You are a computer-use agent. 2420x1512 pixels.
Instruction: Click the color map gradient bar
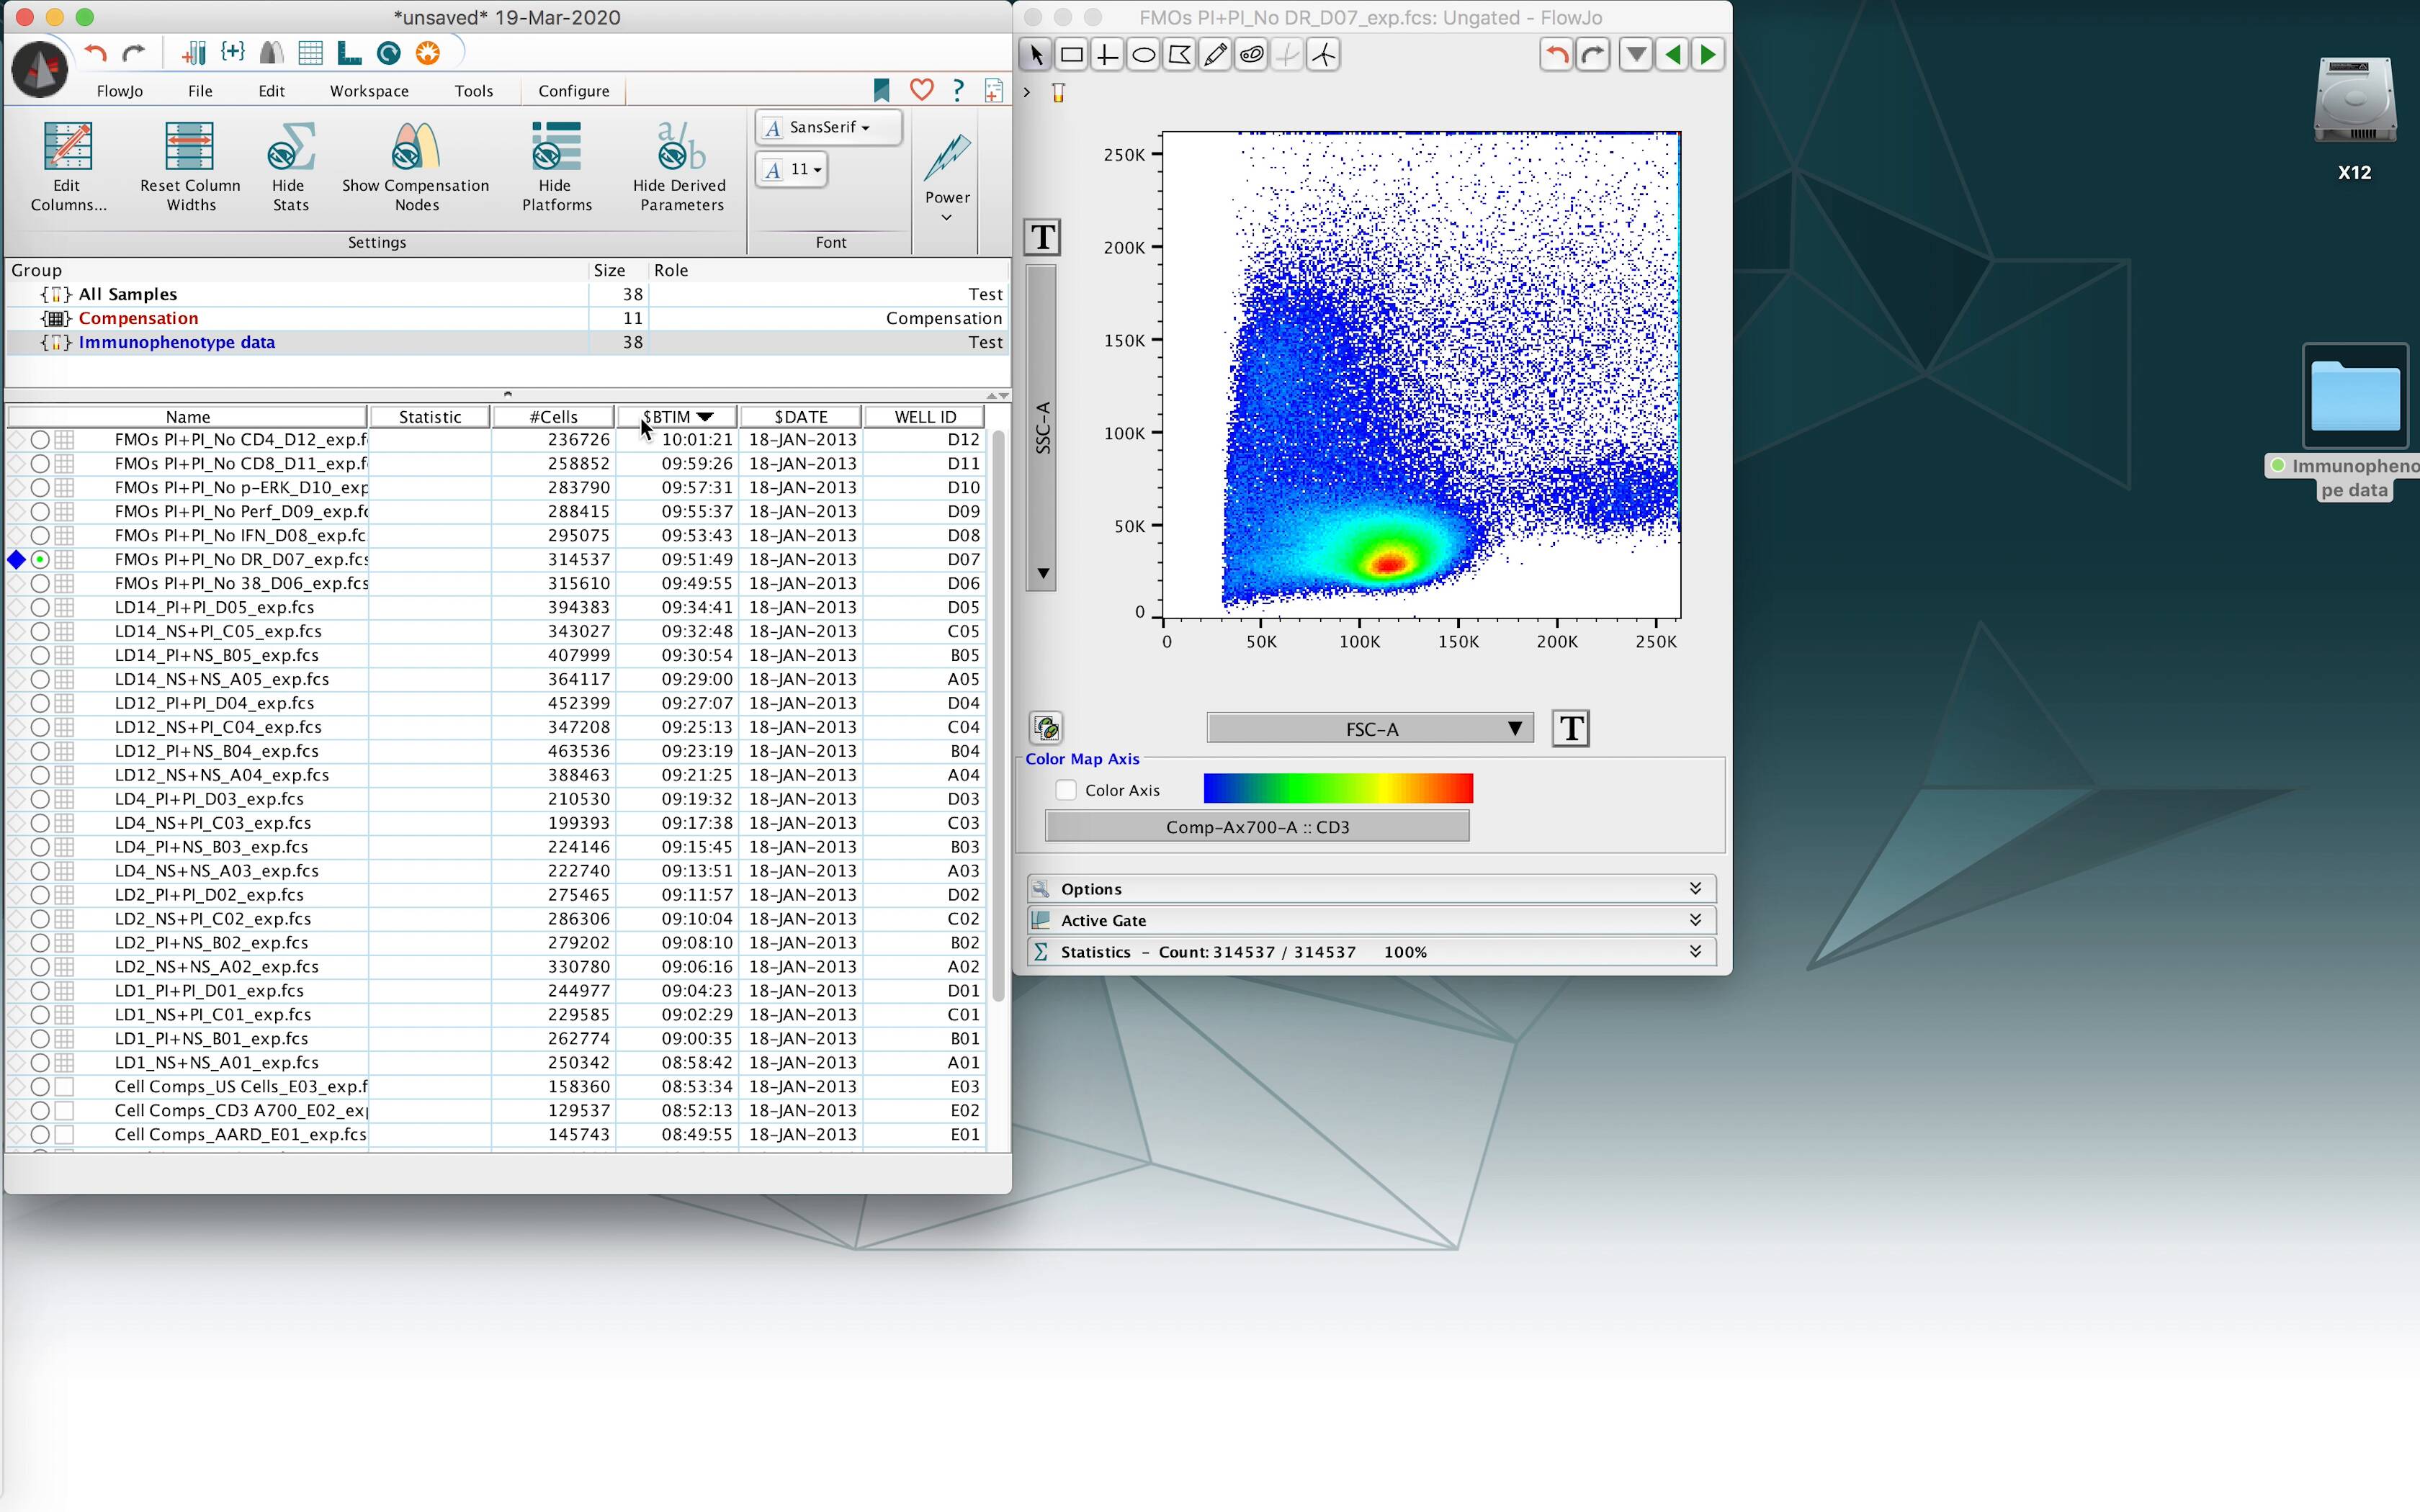pyautogui.click(x=1338, y=789)
